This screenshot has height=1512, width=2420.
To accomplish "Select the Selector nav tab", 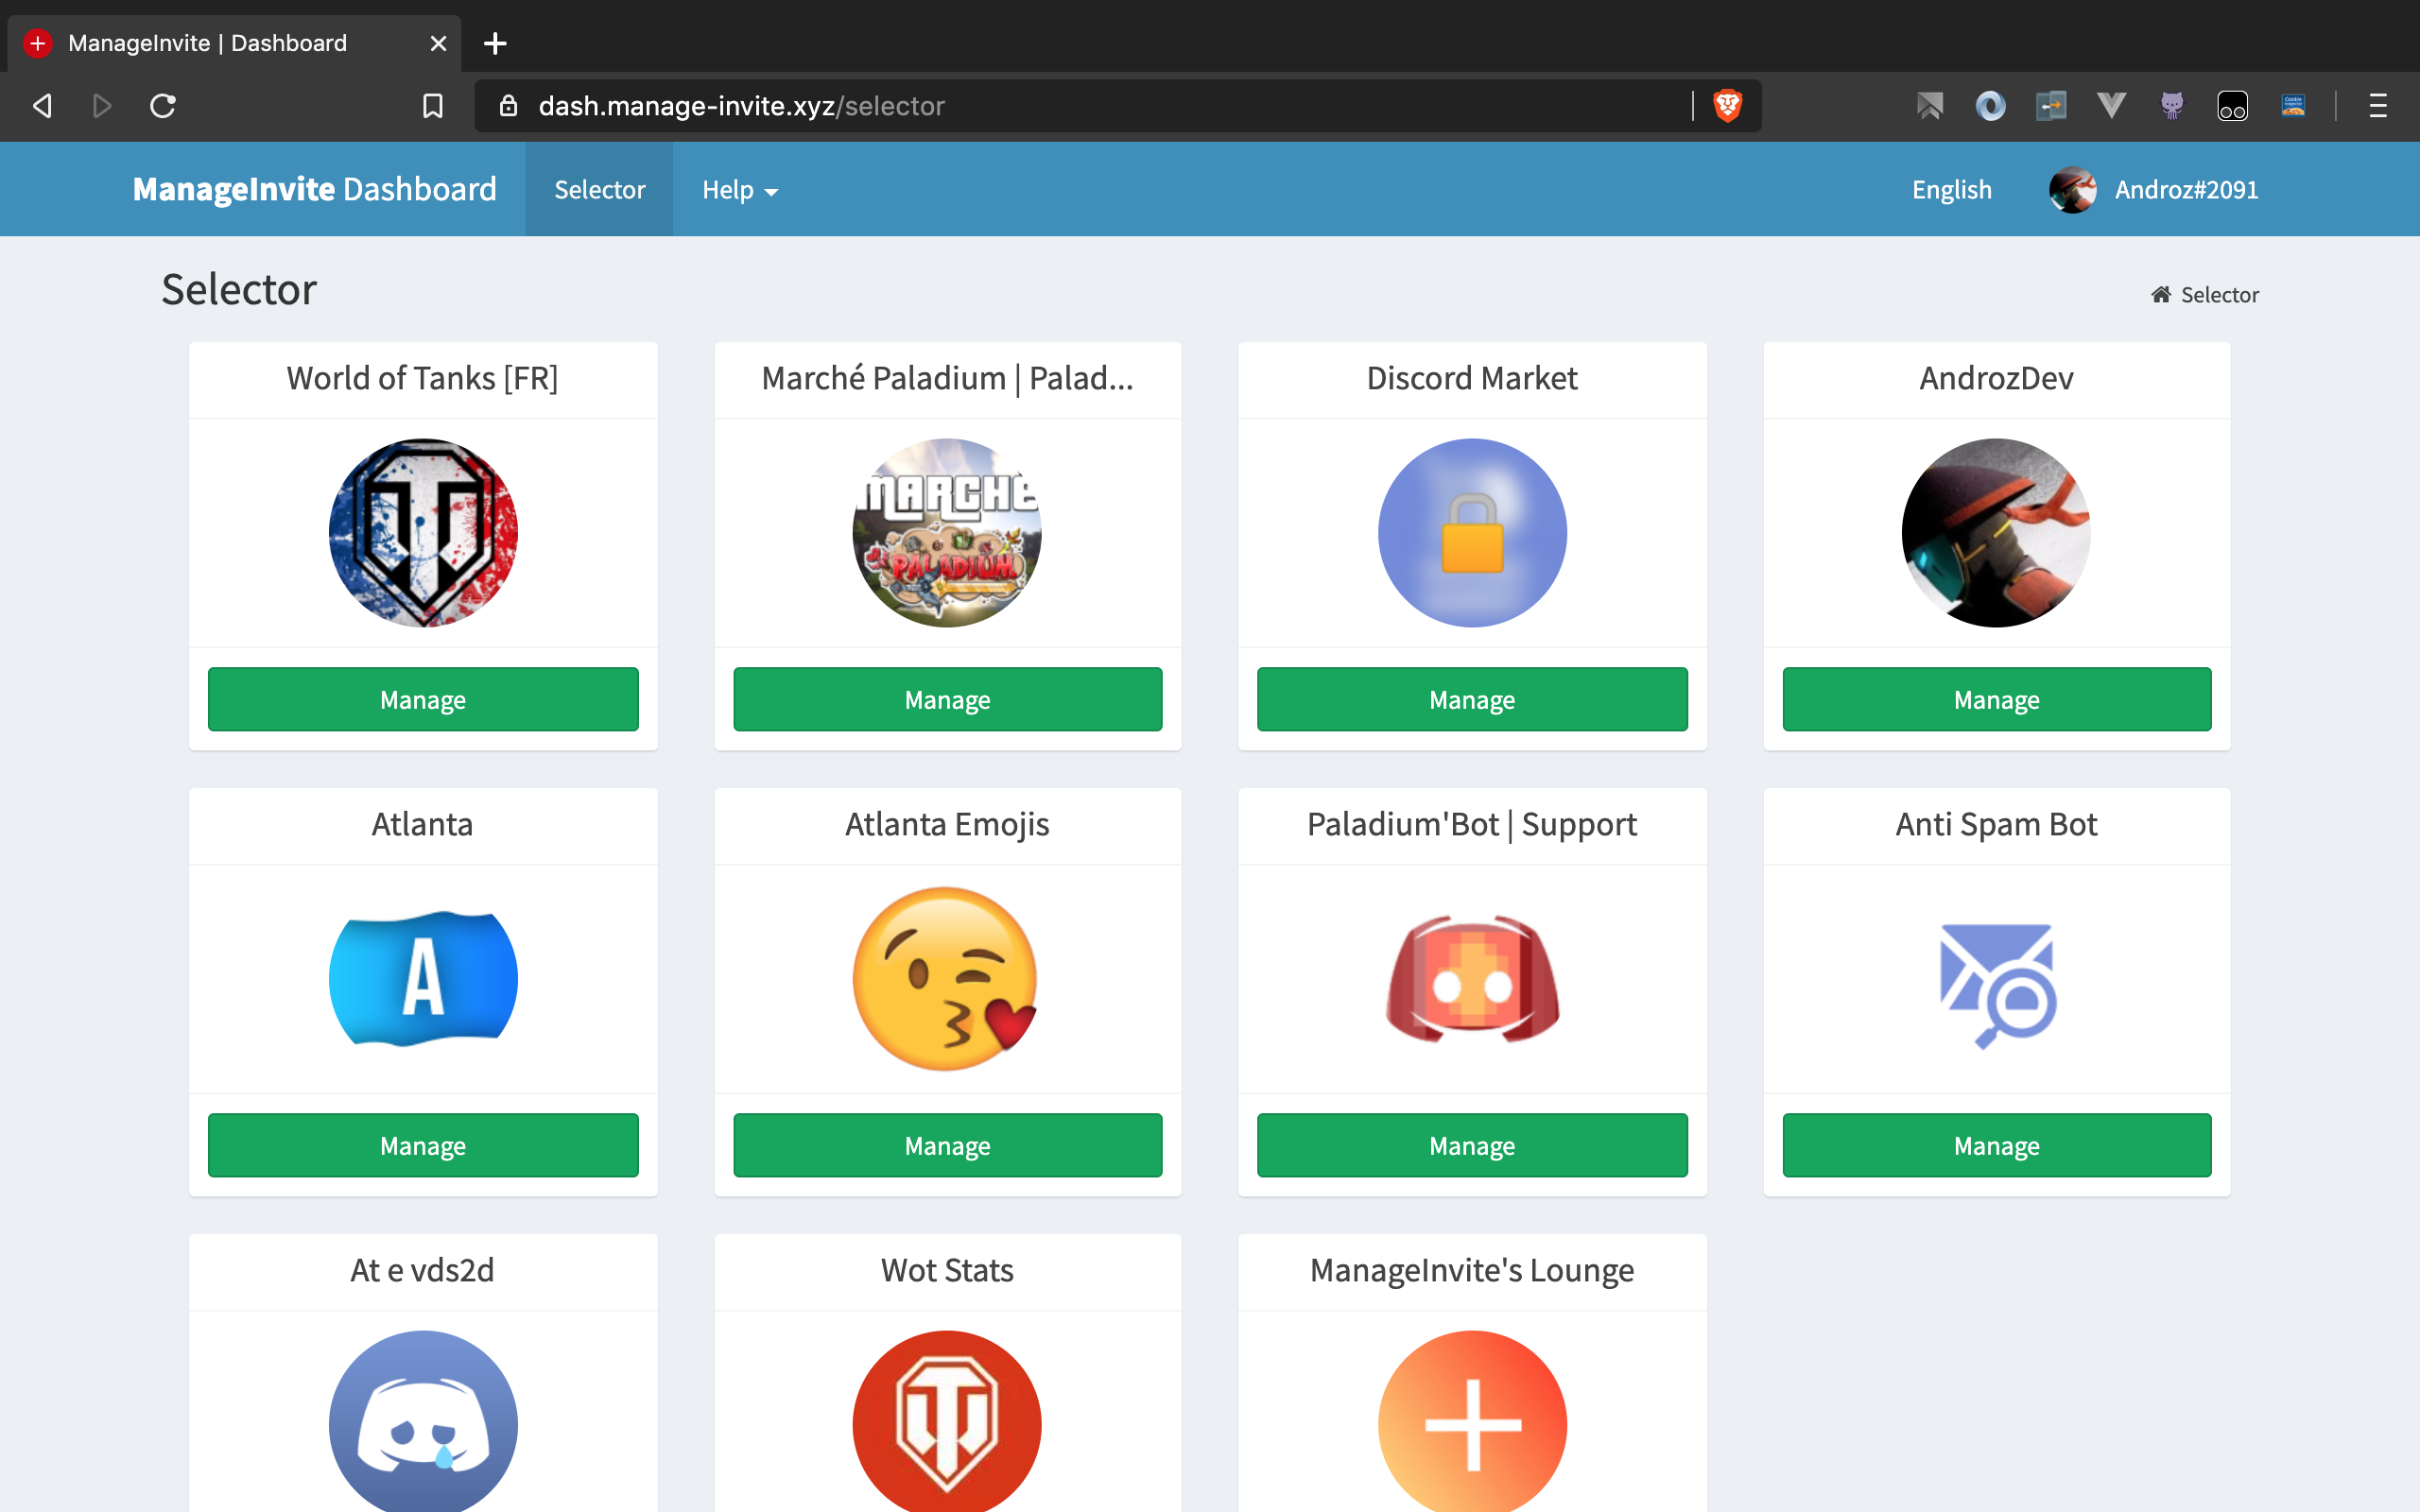I will (599, 190).
